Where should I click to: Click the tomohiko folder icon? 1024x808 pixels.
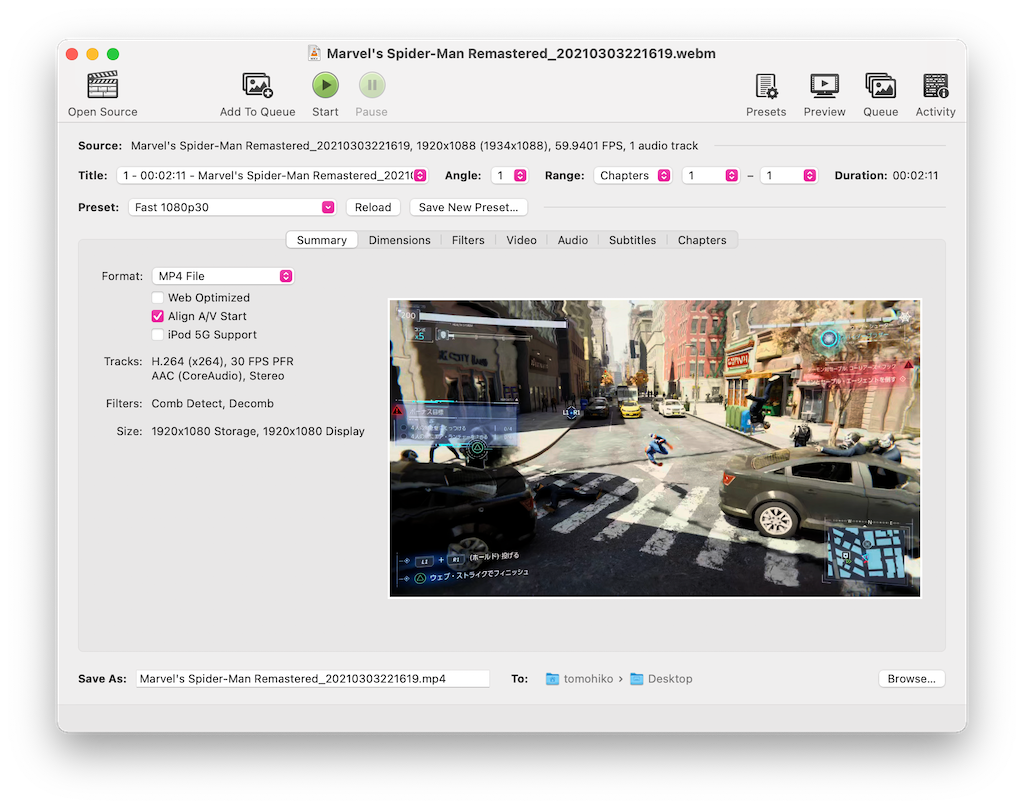click(x=552, y=679)
